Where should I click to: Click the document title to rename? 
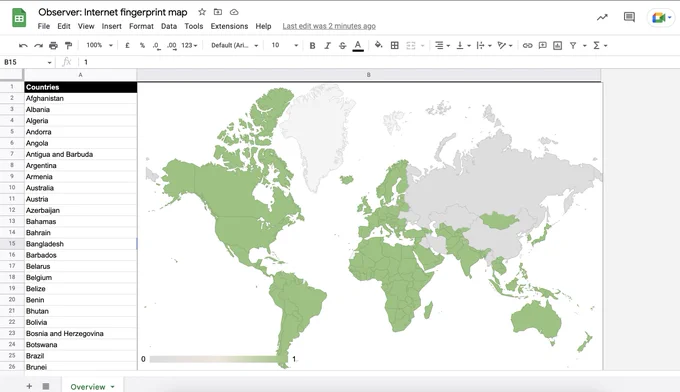pos(113,12)
